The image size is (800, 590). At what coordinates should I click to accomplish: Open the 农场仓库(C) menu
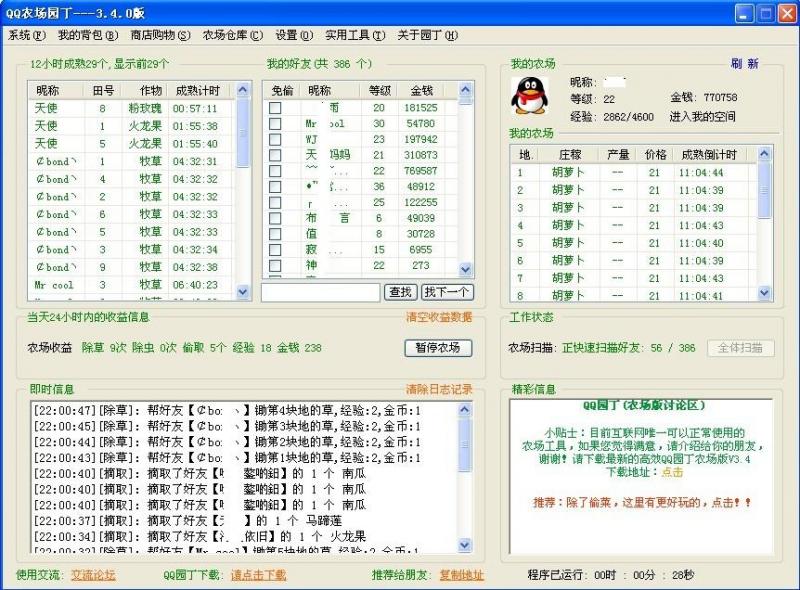tap(233, 35)
